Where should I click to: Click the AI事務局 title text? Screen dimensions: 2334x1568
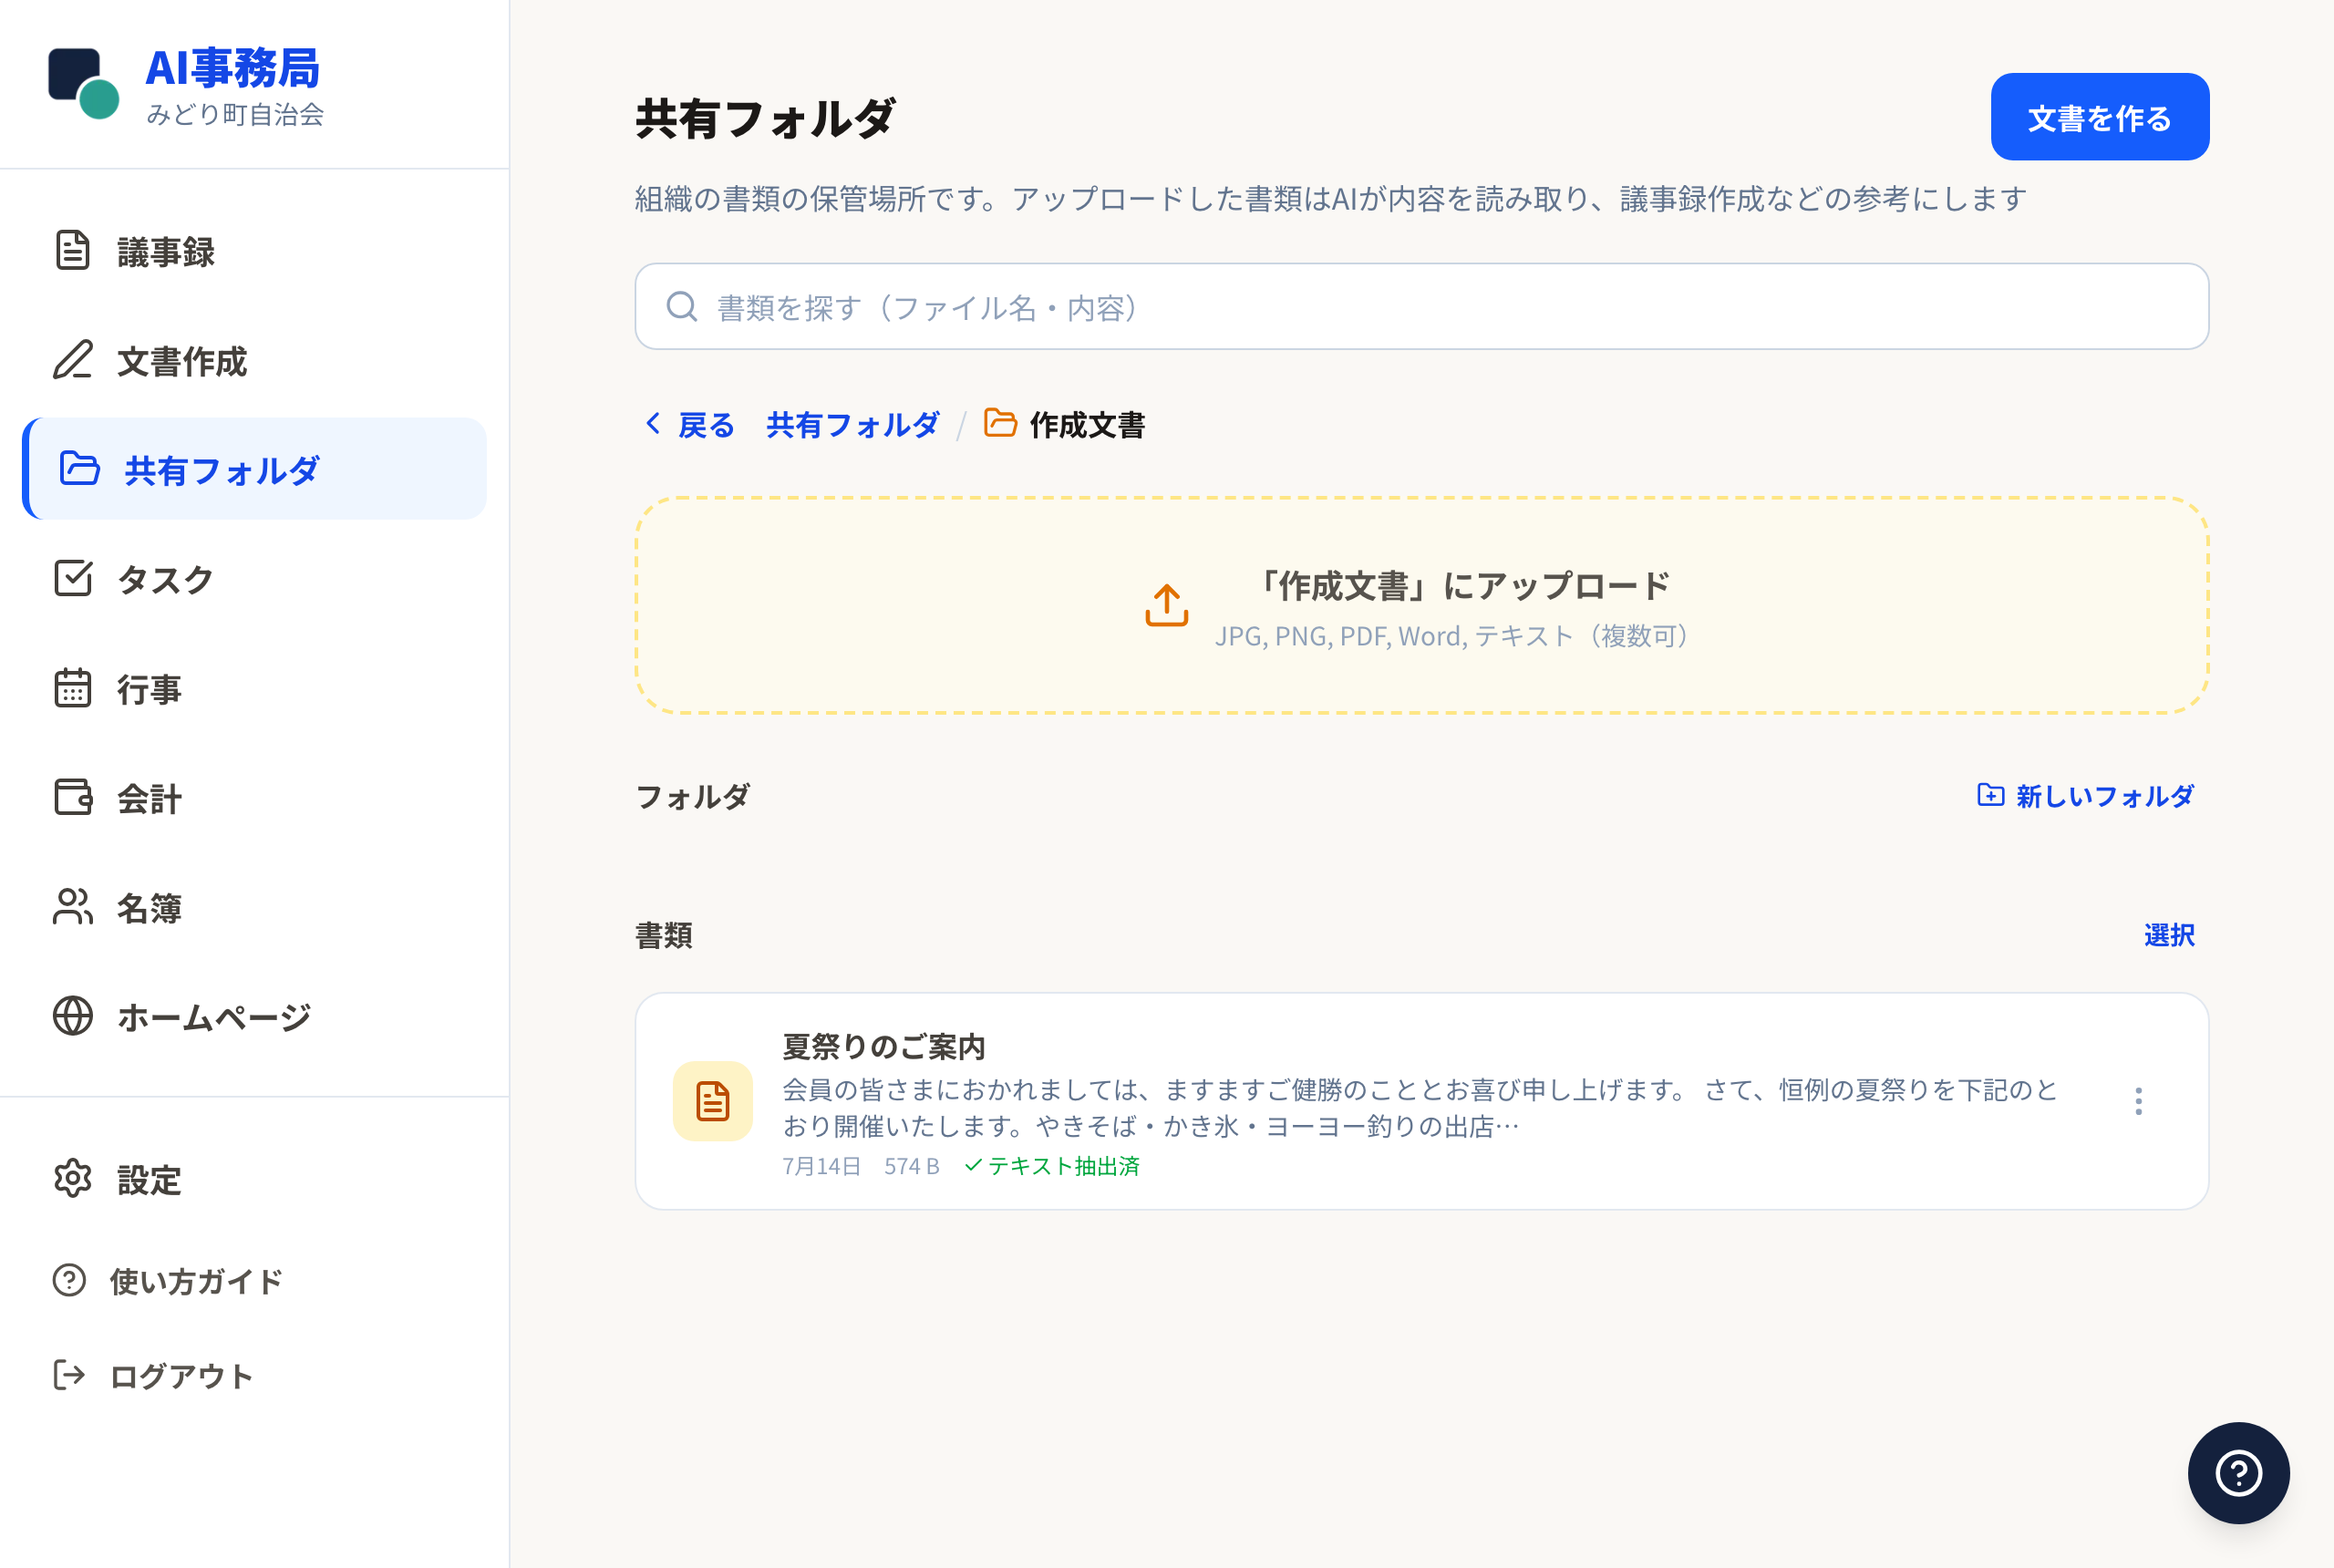232,68
